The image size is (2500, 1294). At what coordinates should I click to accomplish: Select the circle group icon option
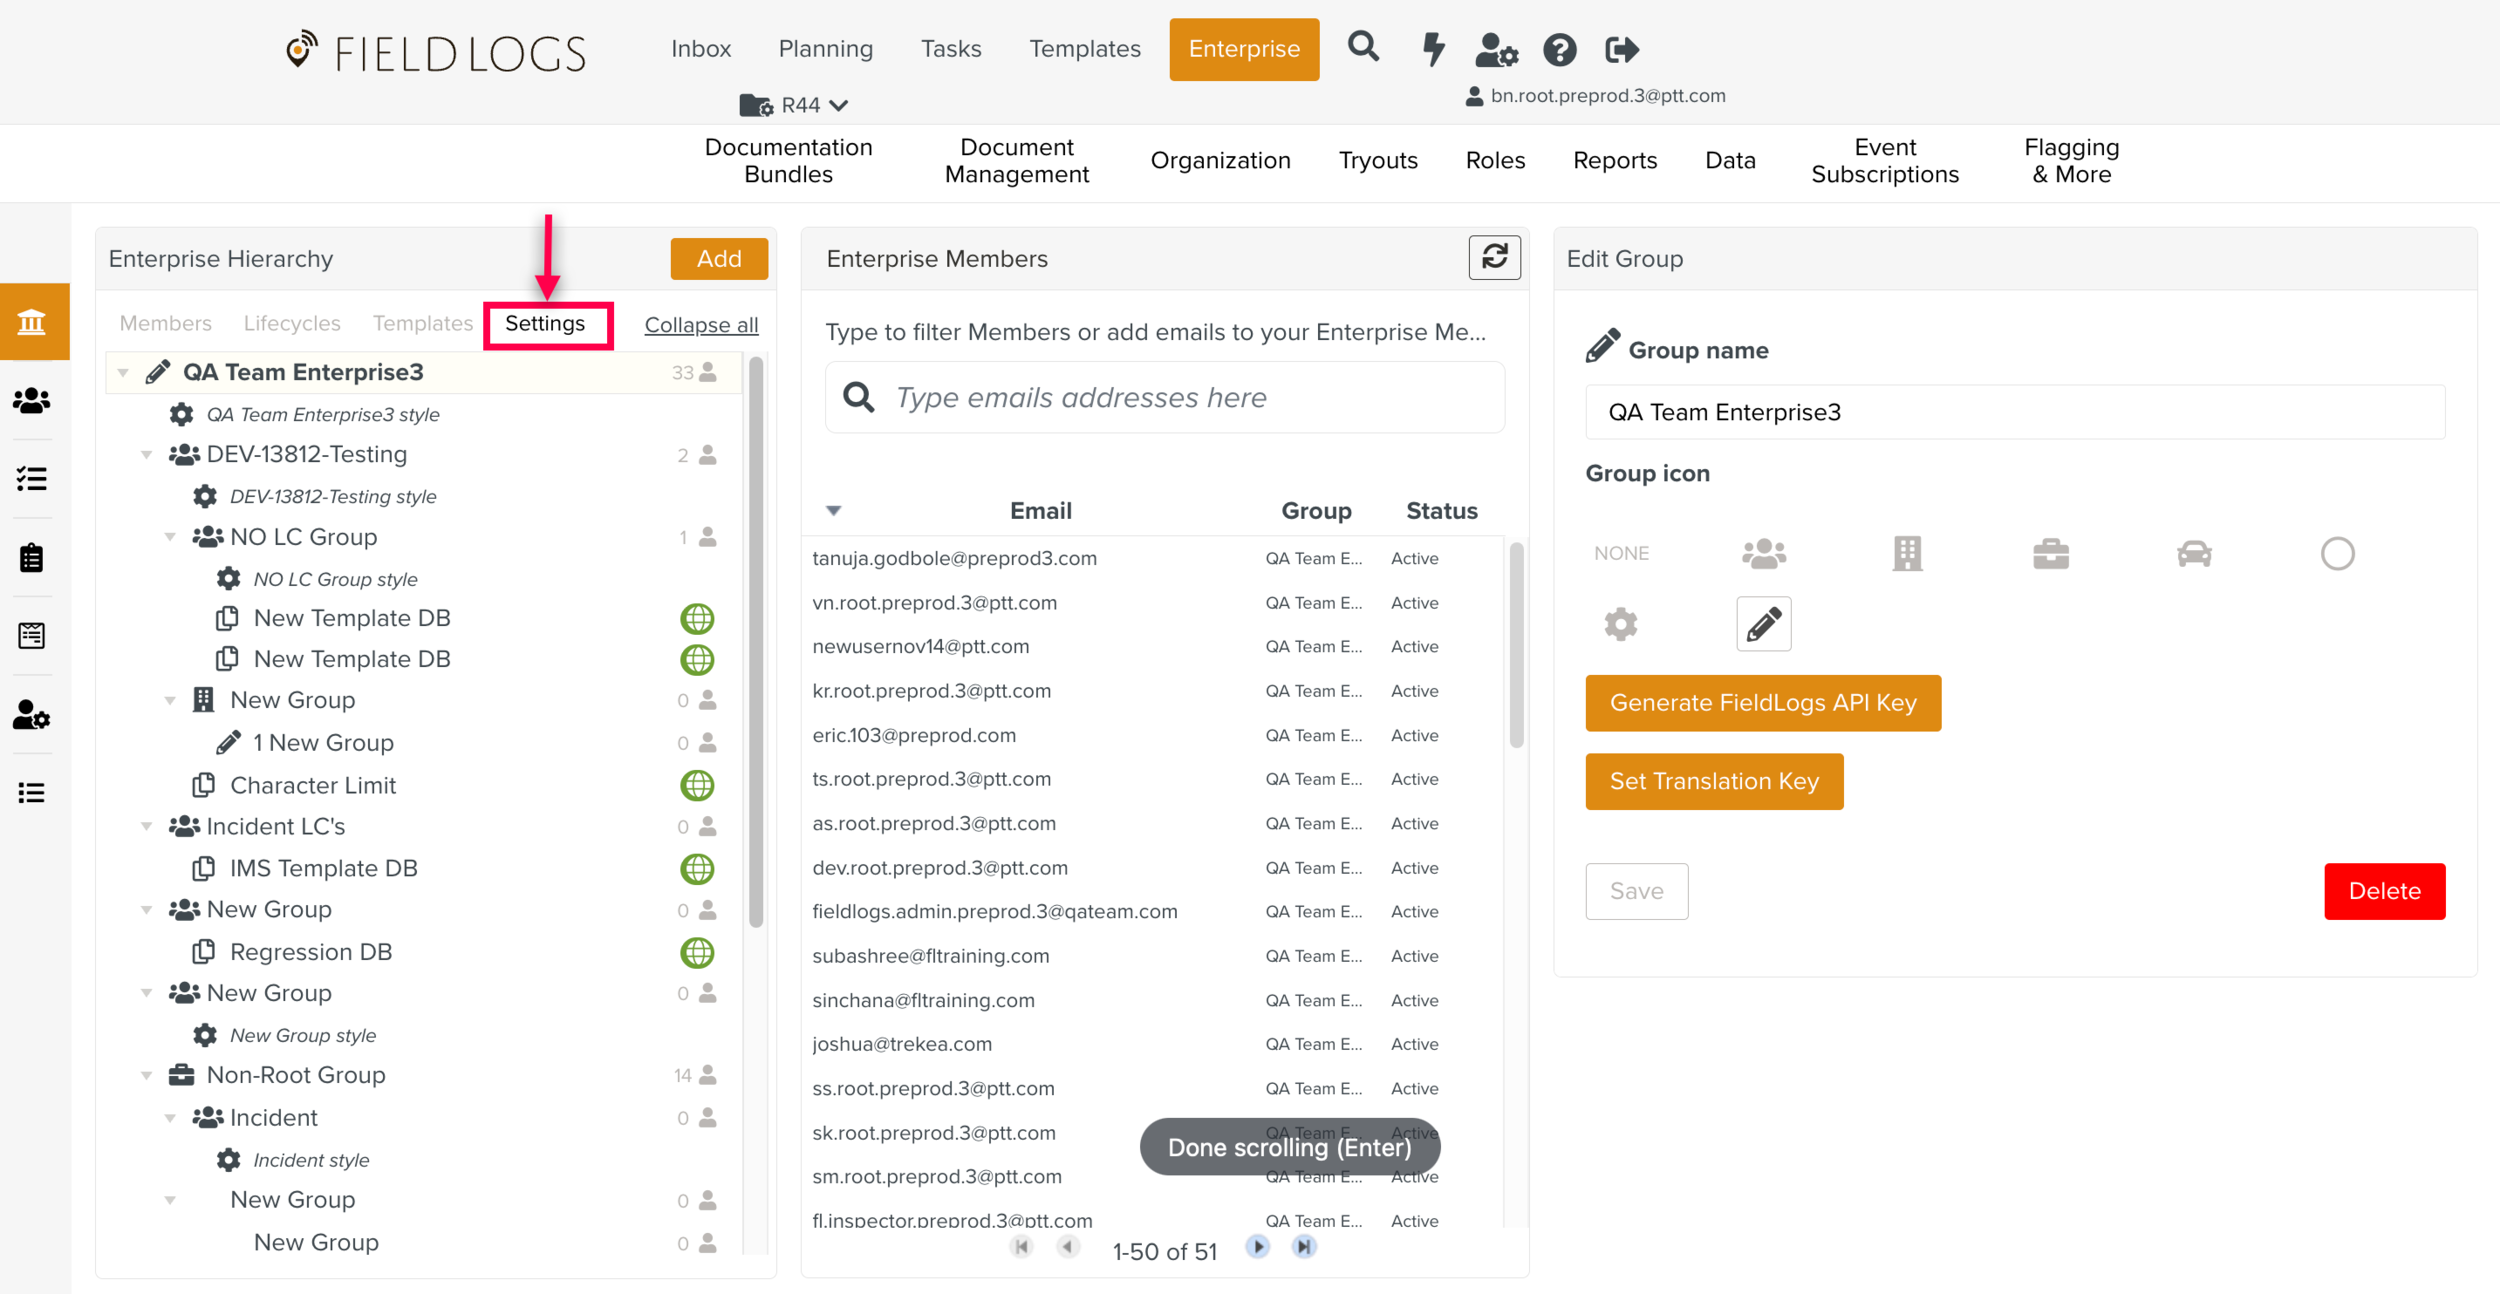[2337, 553]
